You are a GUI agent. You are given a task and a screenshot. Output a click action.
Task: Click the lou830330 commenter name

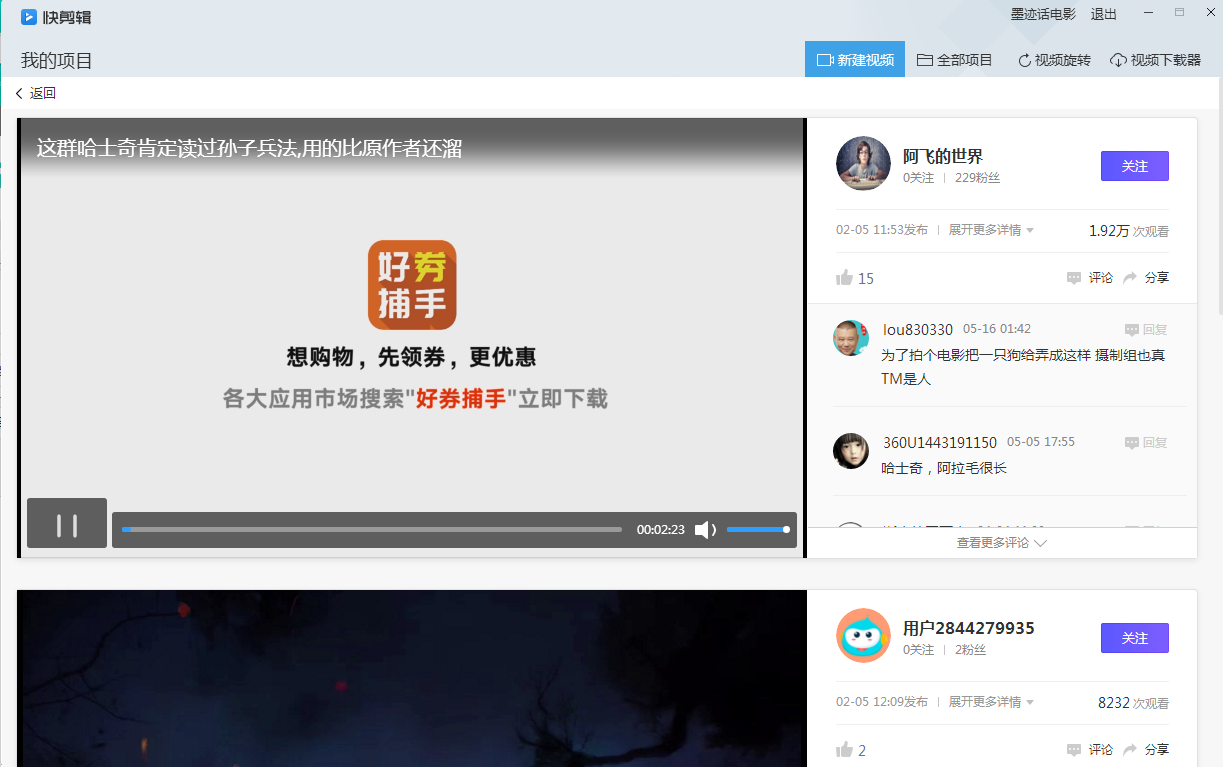coord(918,329)
